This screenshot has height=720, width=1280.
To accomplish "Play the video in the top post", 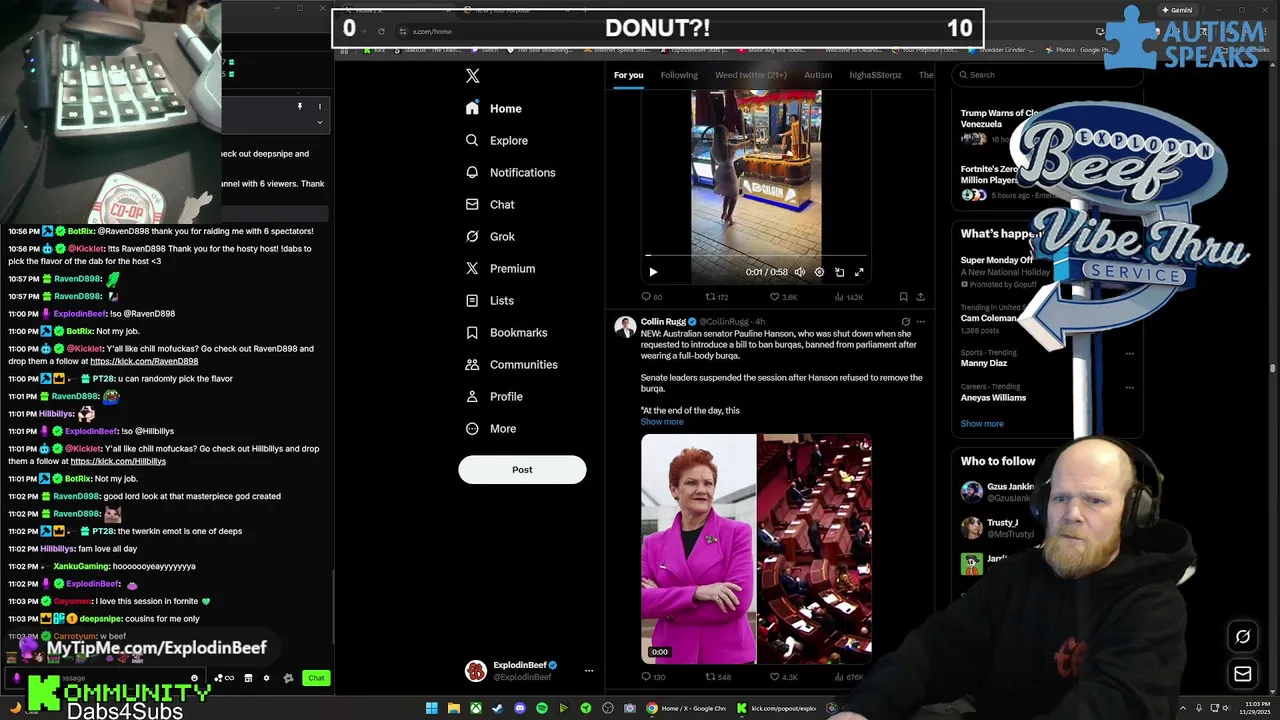I will [653, 272].
